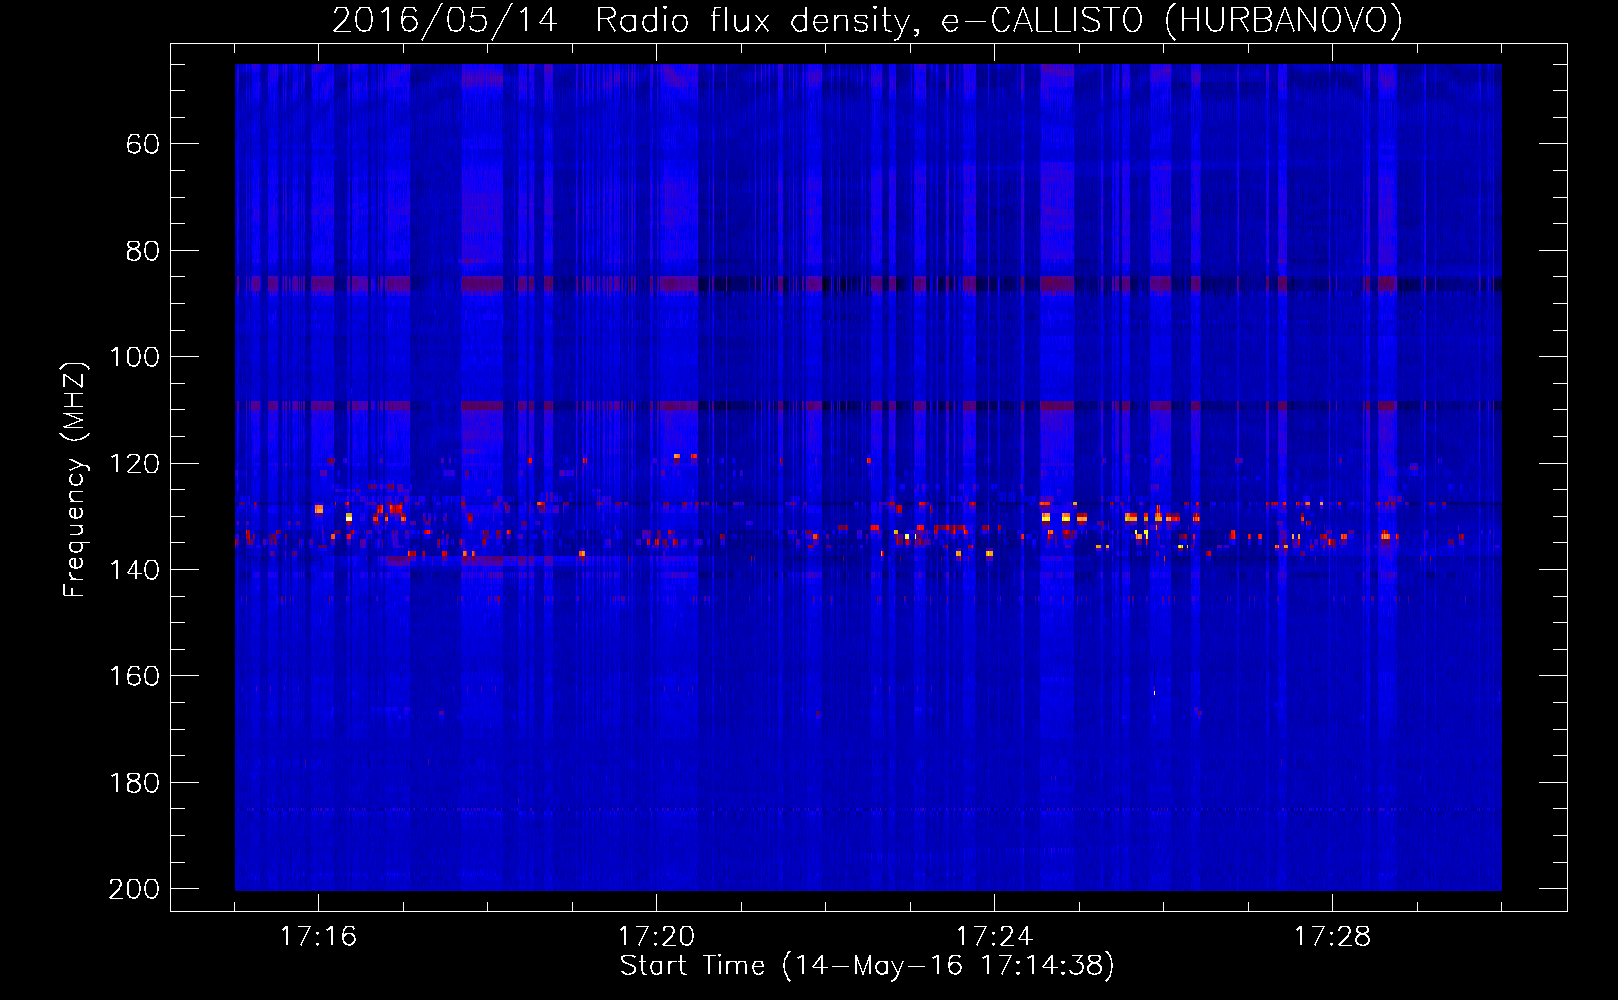Image resolution: width=1618 pixels, height=1000 pixels.
Task: Click the "60" frequency tick label
Action: click(x=143, y=144)
